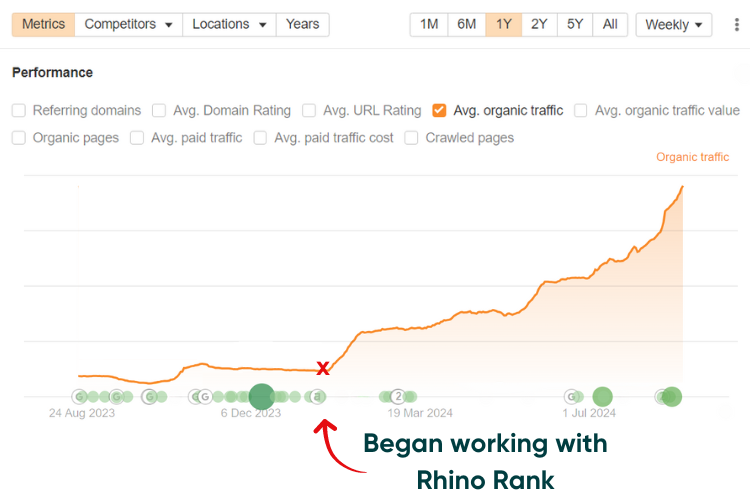This screenshot has width=750, height=500.
Task: Select the 1Y time range
Action: point(503,24)
